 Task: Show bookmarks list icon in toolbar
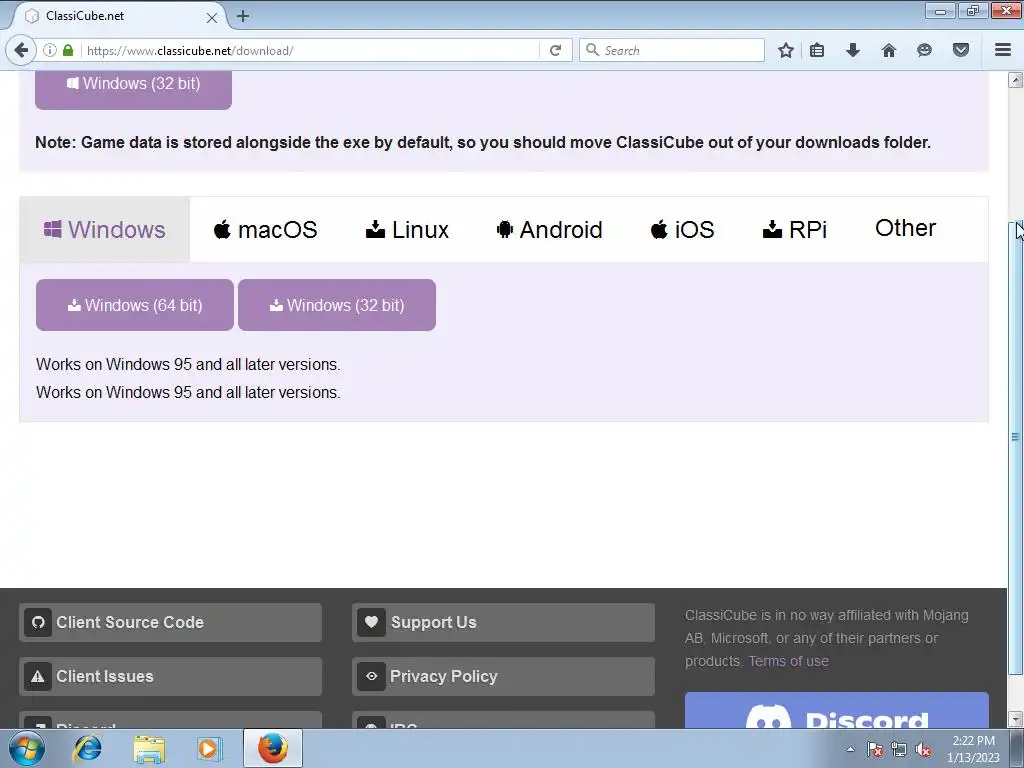816,50
